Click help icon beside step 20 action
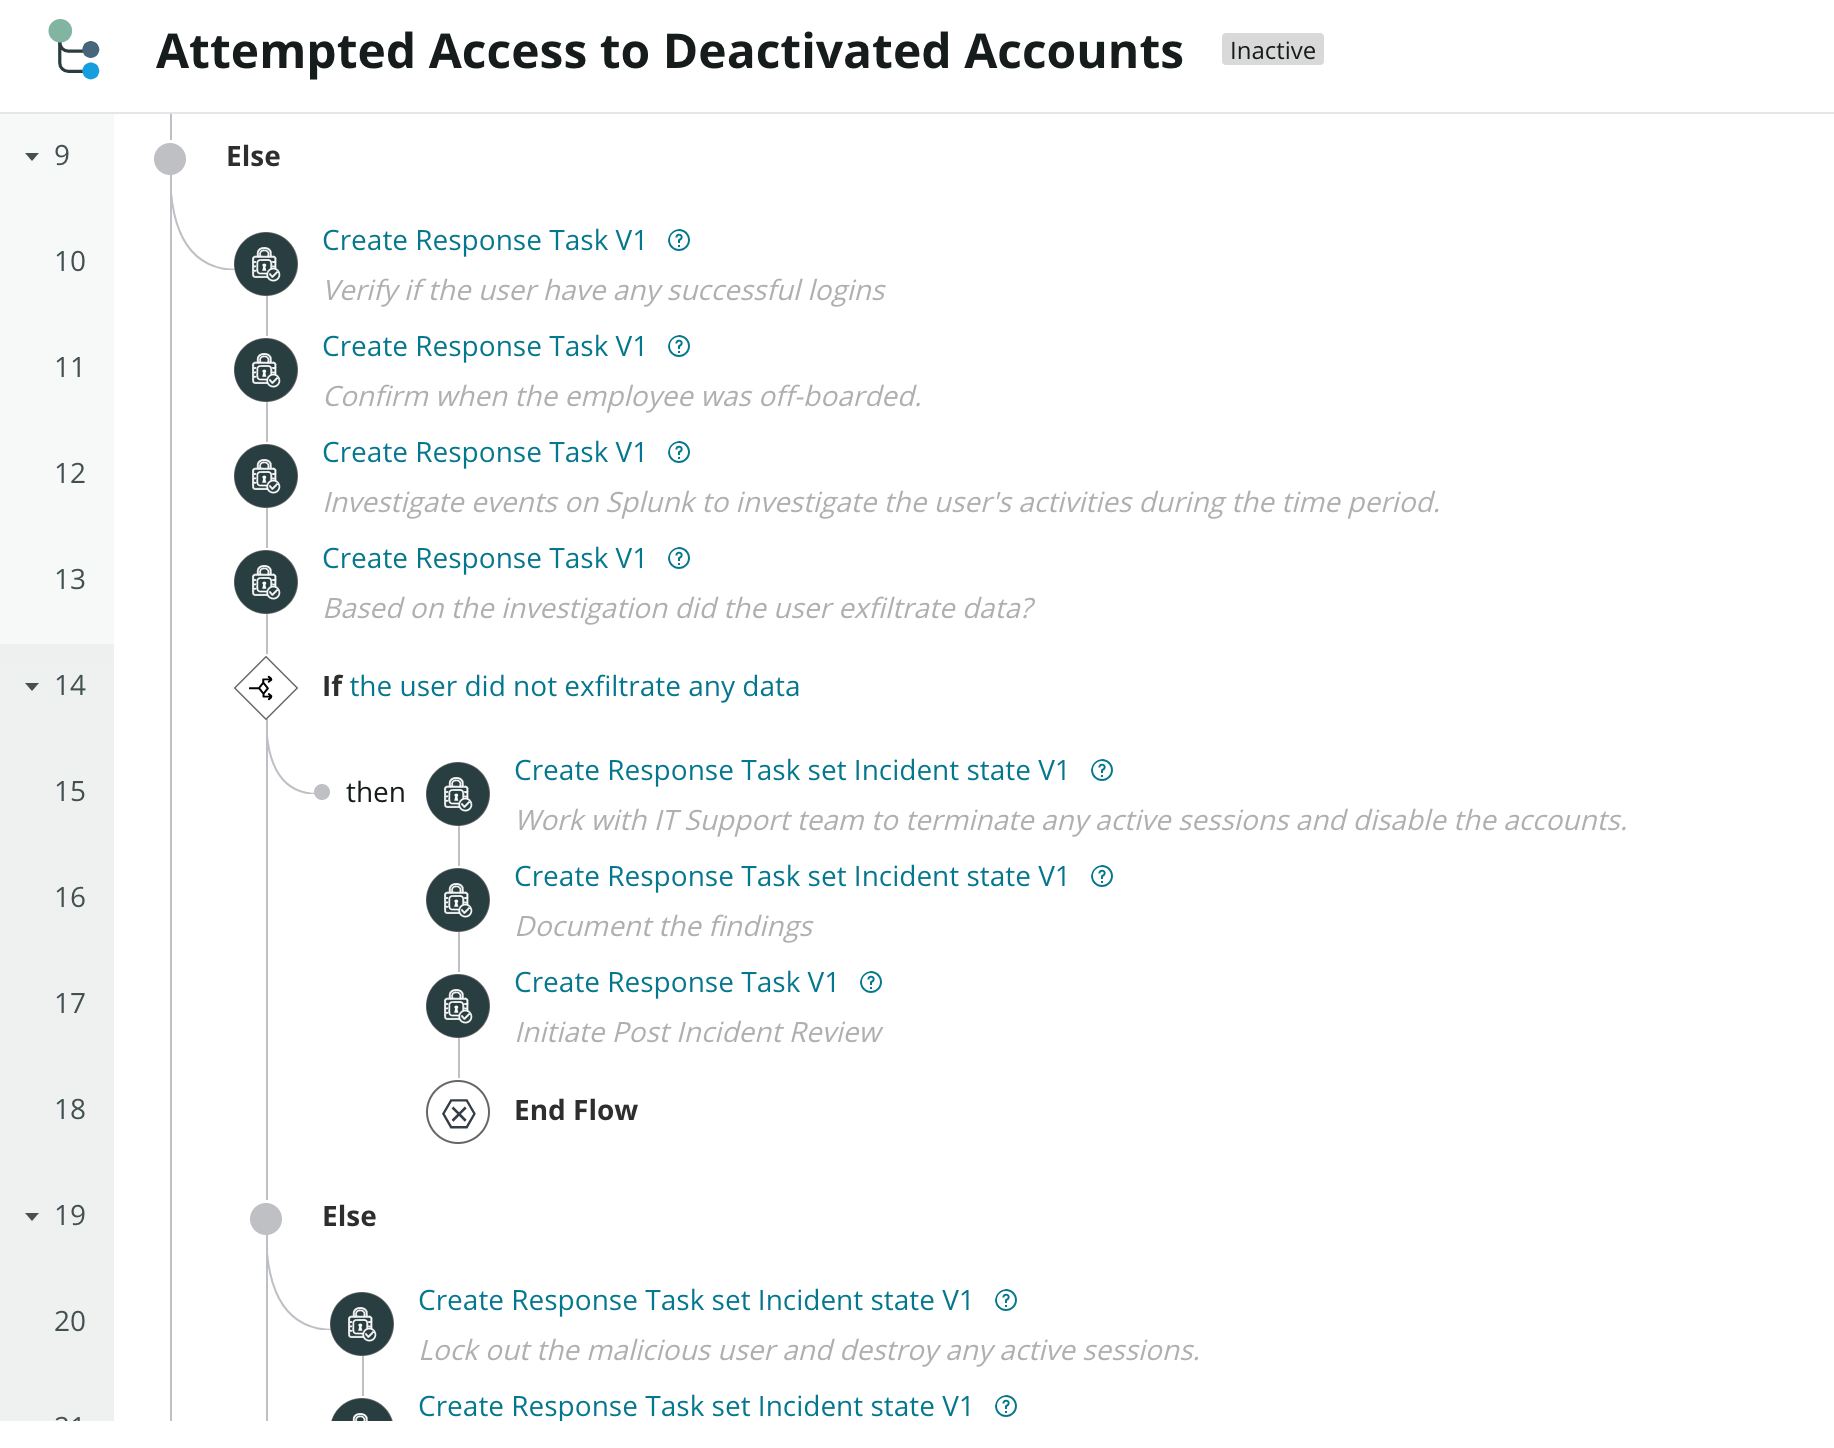The width and height of the screenshot is (1834, 1448). 1006,1300
